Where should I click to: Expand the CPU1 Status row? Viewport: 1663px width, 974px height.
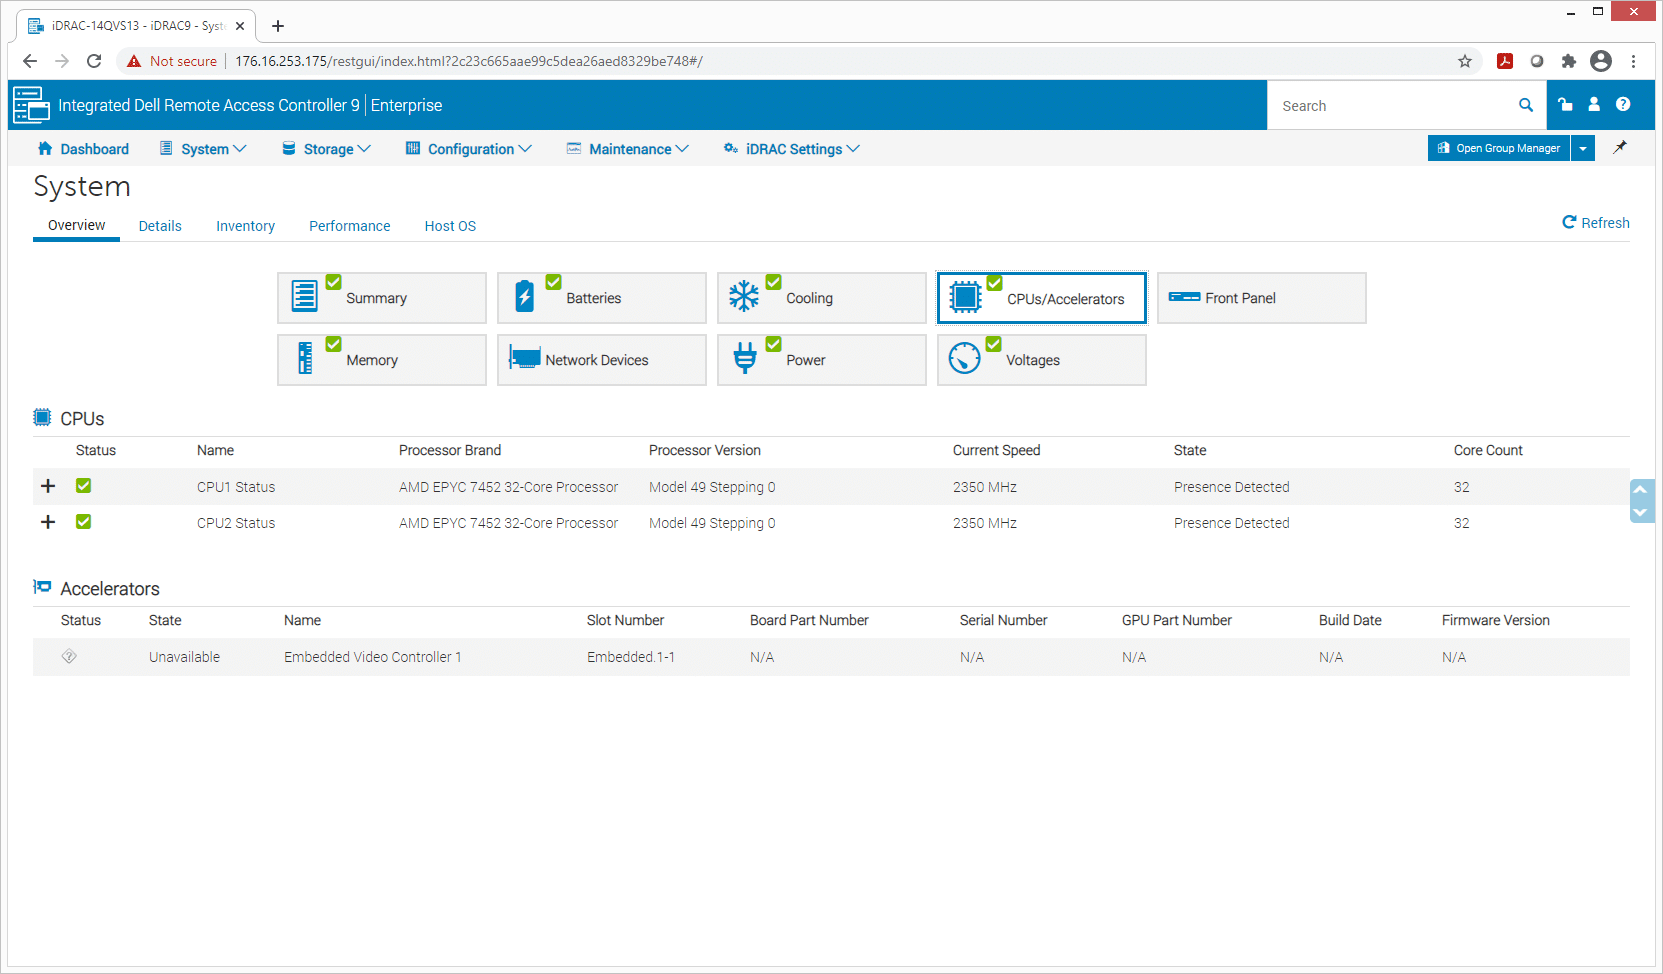point(48,486)
